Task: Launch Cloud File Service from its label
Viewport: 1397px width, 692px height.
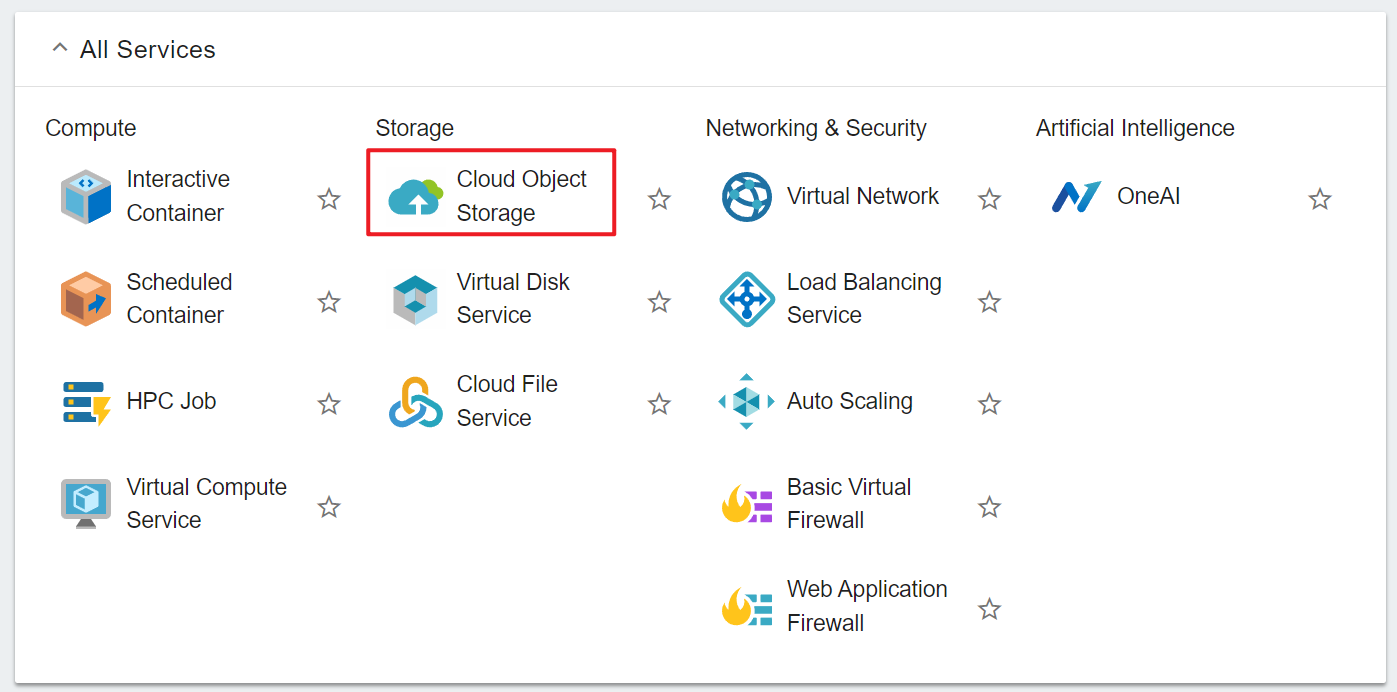Action: [x=507, y=401]
